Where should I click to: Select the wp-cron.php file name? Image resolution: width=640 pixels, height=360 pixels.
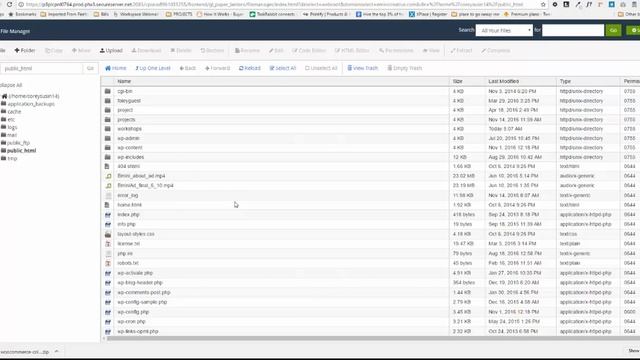click(x=131, y=322)
